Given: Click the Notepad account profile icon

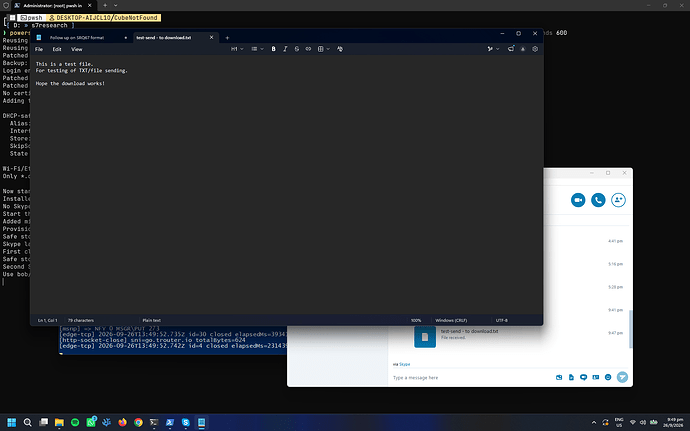Looking at the screenshot, I should [x=523, y=49].
